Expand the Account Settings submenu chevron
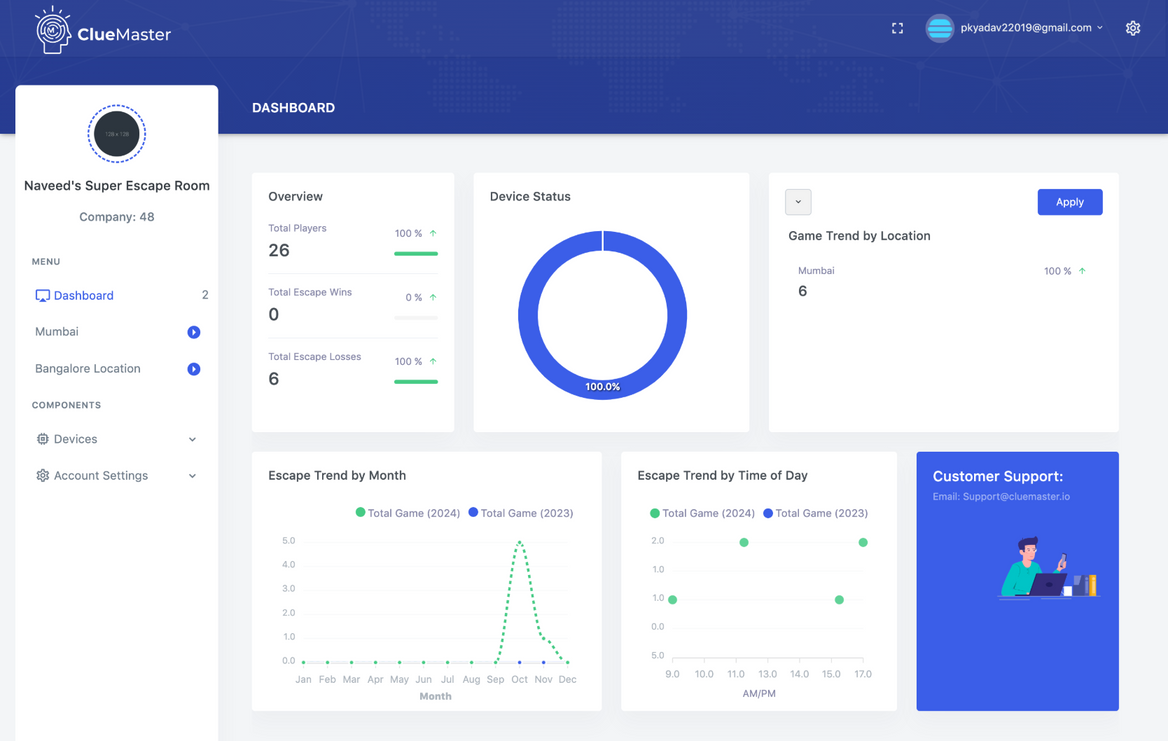Viewport: 1168px width, 741px height. click(192, 476)
